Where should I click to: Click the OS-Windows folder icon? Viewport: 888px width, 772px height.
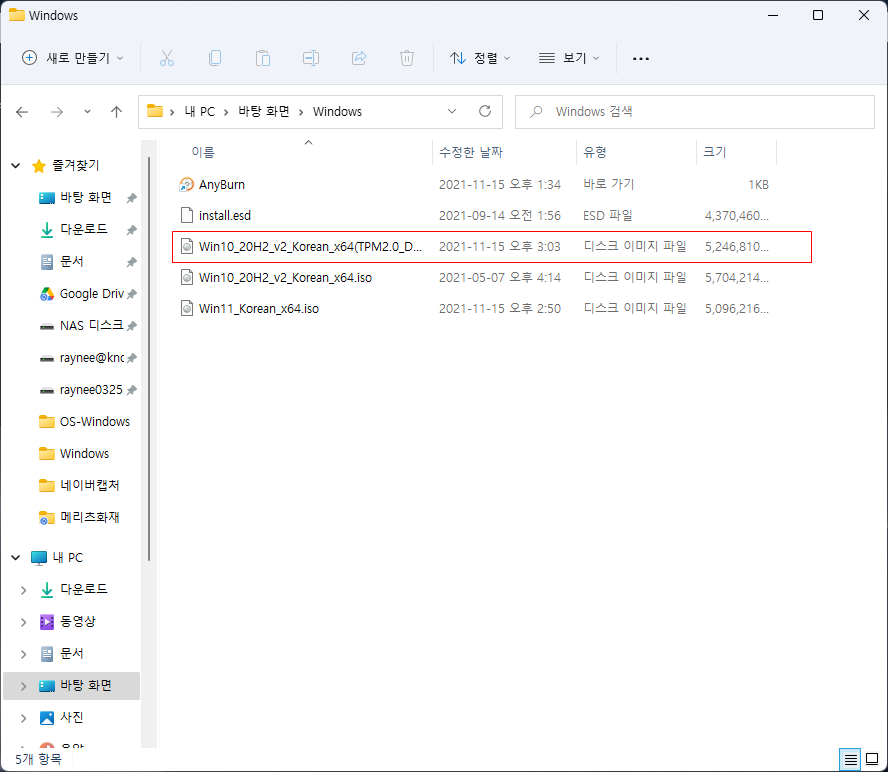point(46,421)
